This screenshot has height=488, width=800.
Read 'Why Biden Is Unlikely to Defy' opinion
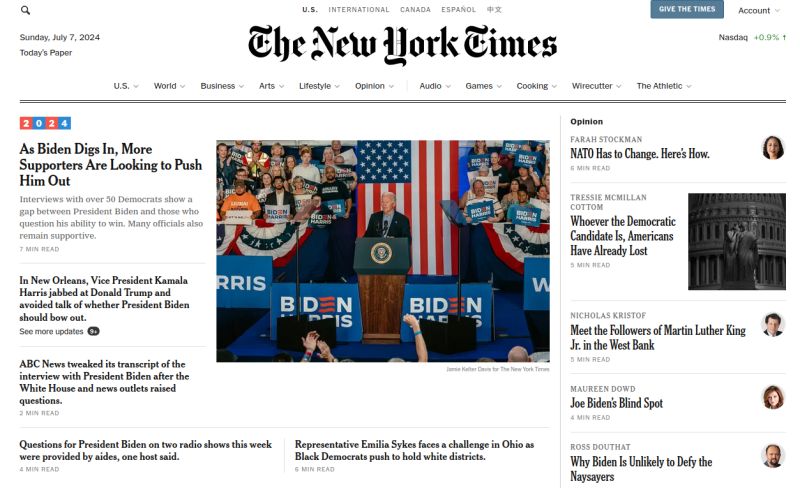tap(641, 469)
